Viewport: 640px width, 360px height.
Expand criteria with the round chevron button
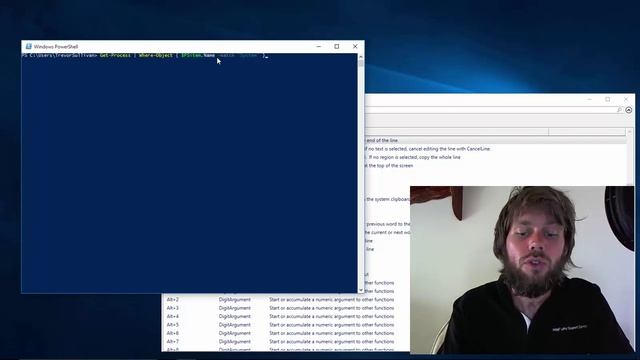click(x=629, y=110)
